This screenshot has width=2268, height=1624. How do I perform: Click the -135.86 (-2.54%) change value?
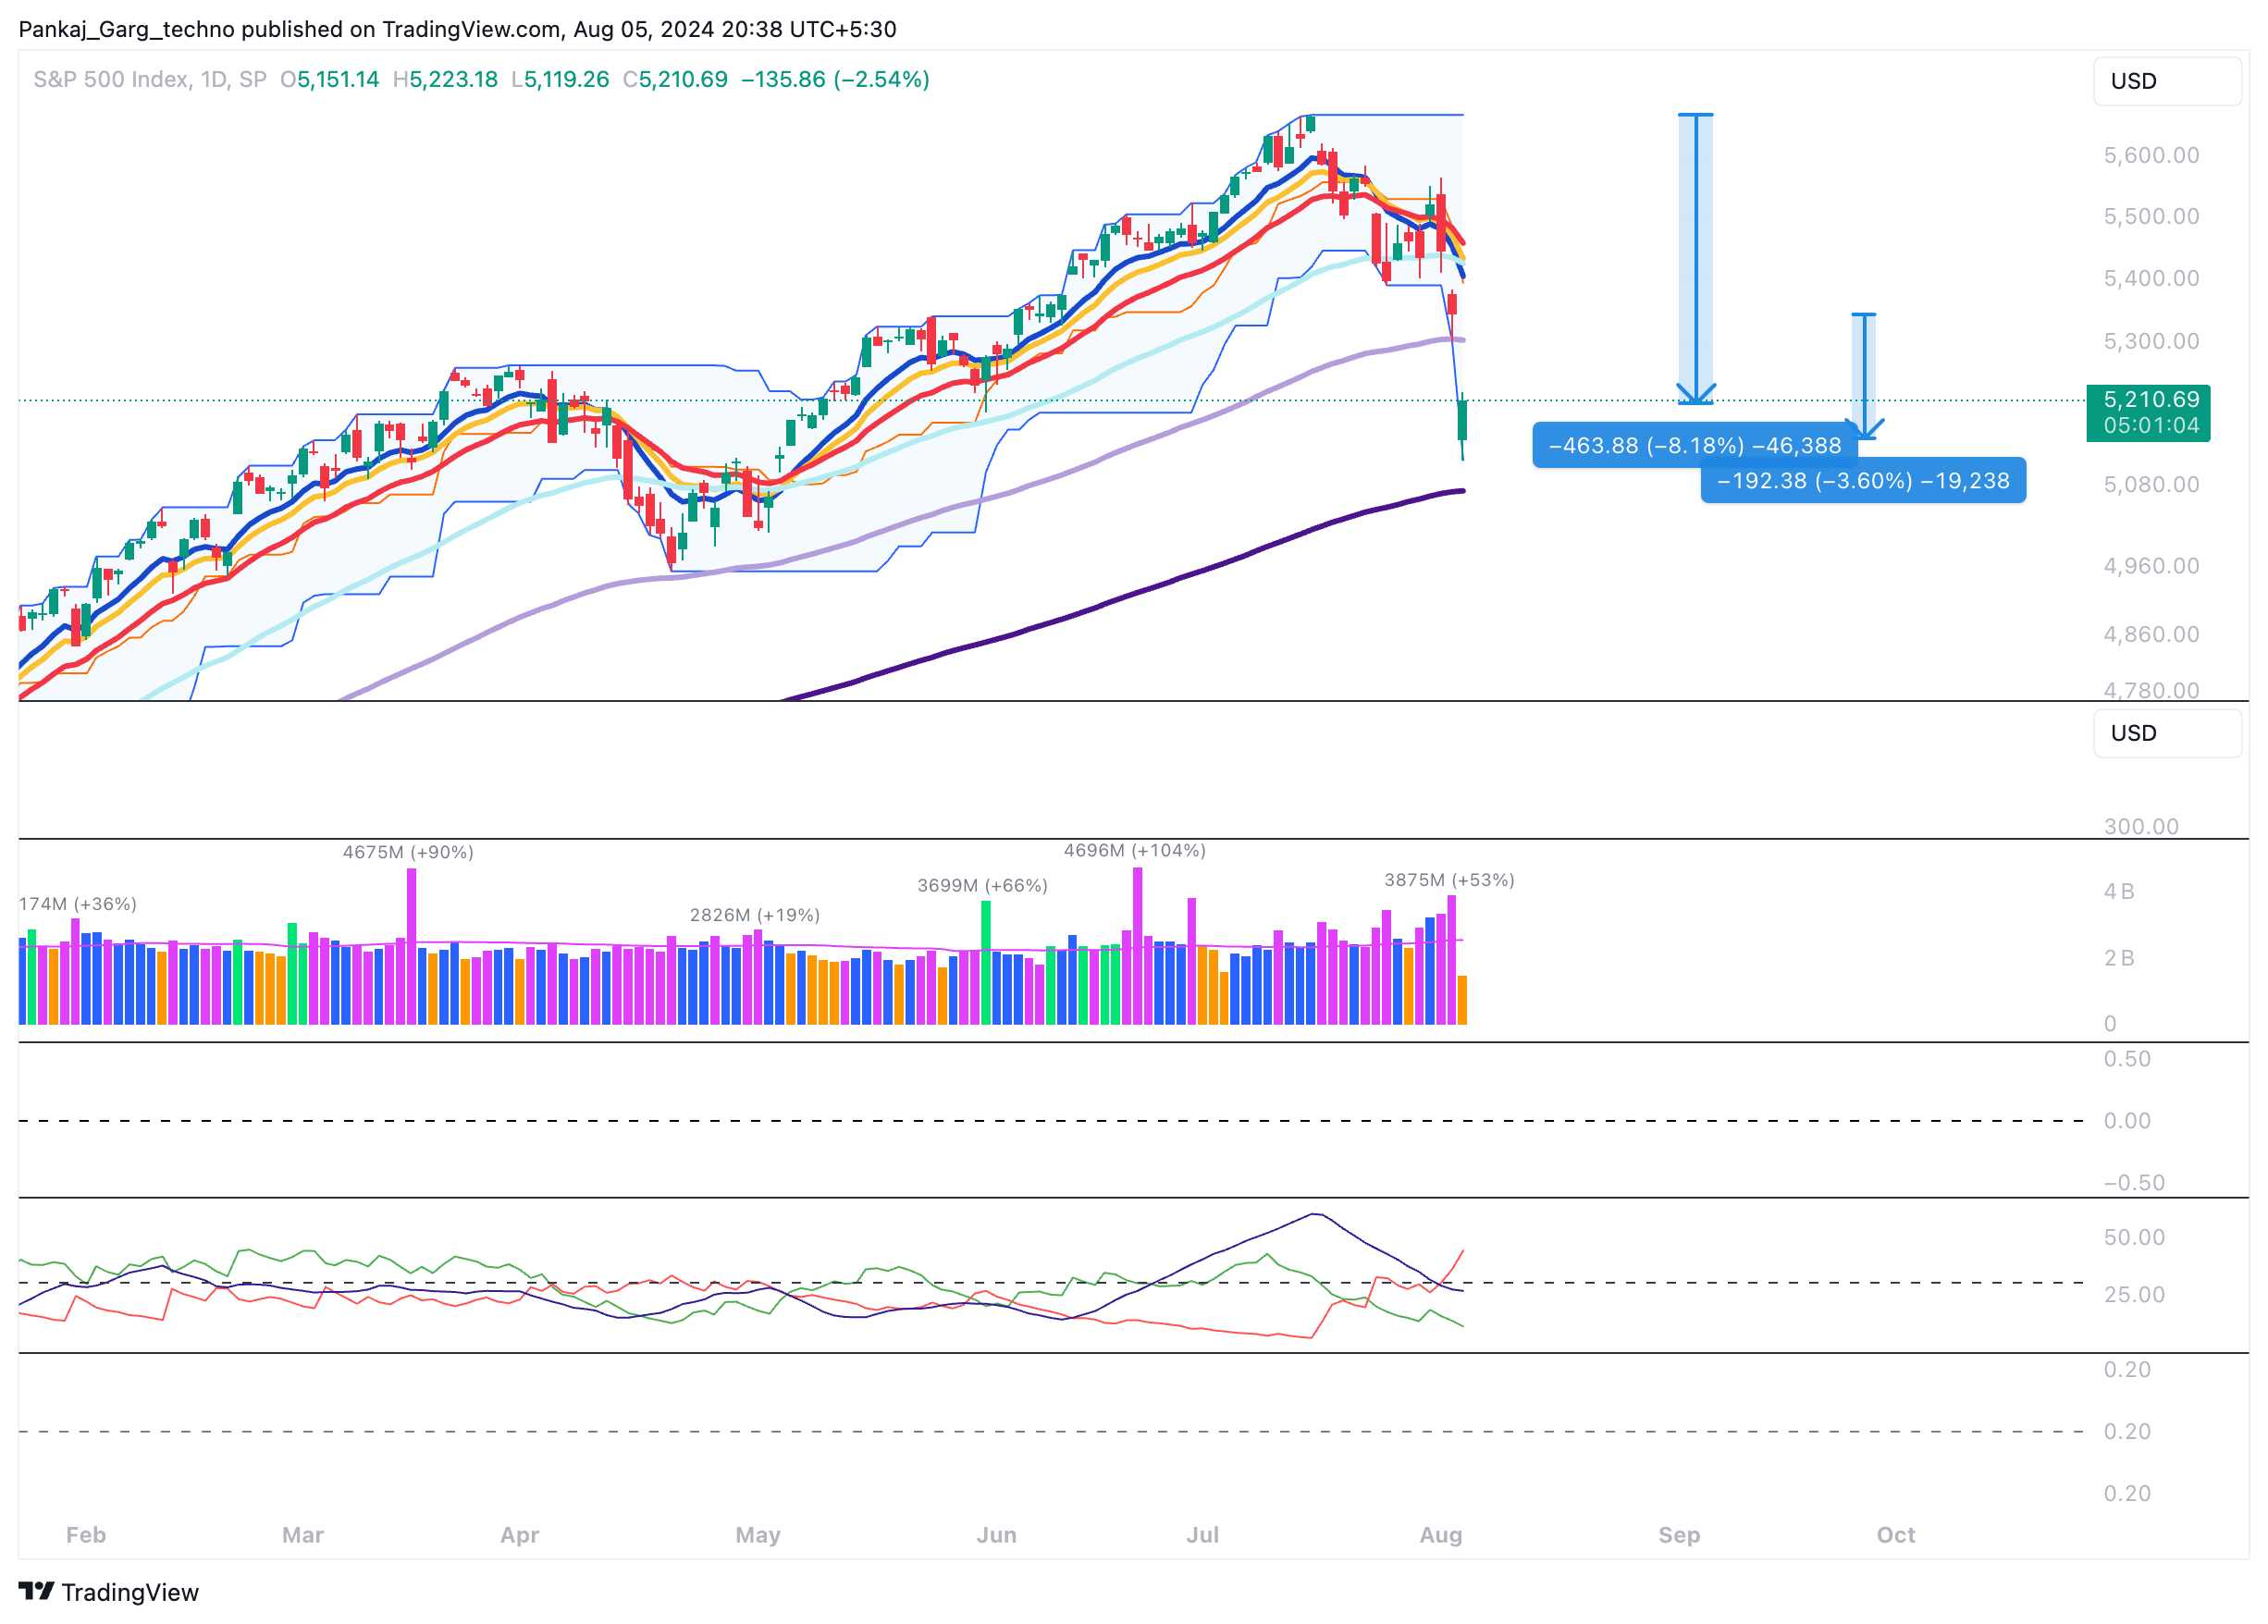[834, 79]
